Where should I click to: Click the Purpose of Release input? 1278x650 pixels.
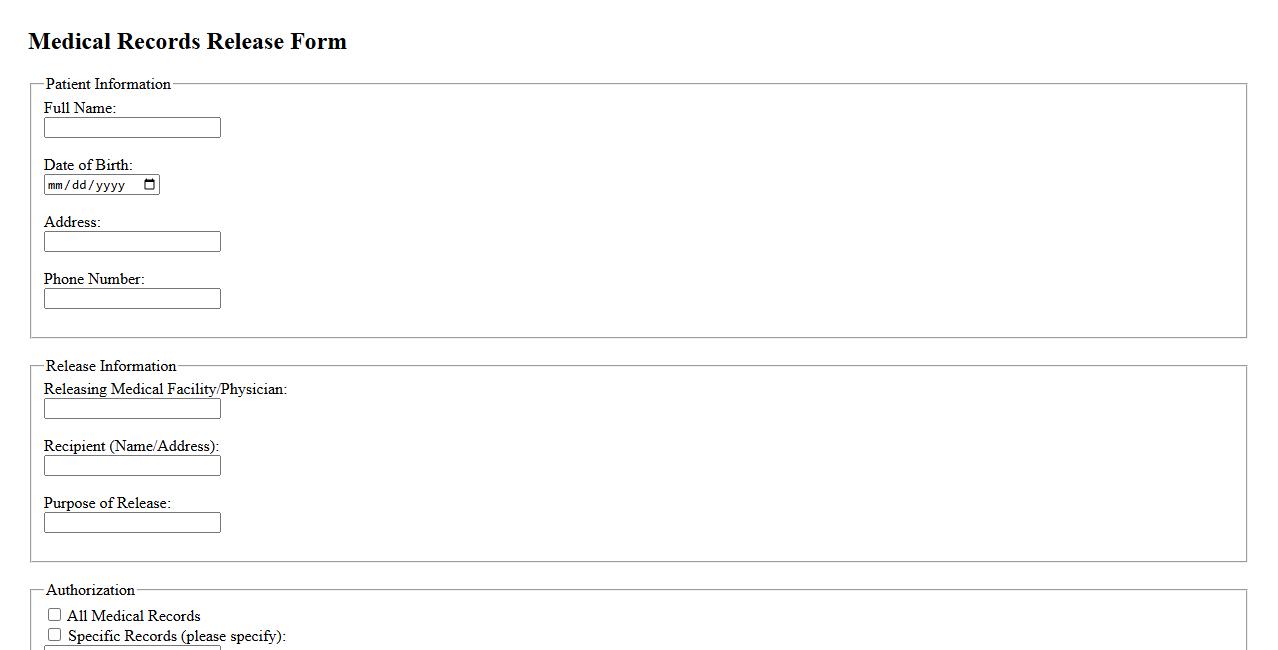pyautogui.click(x=132, y=523)
